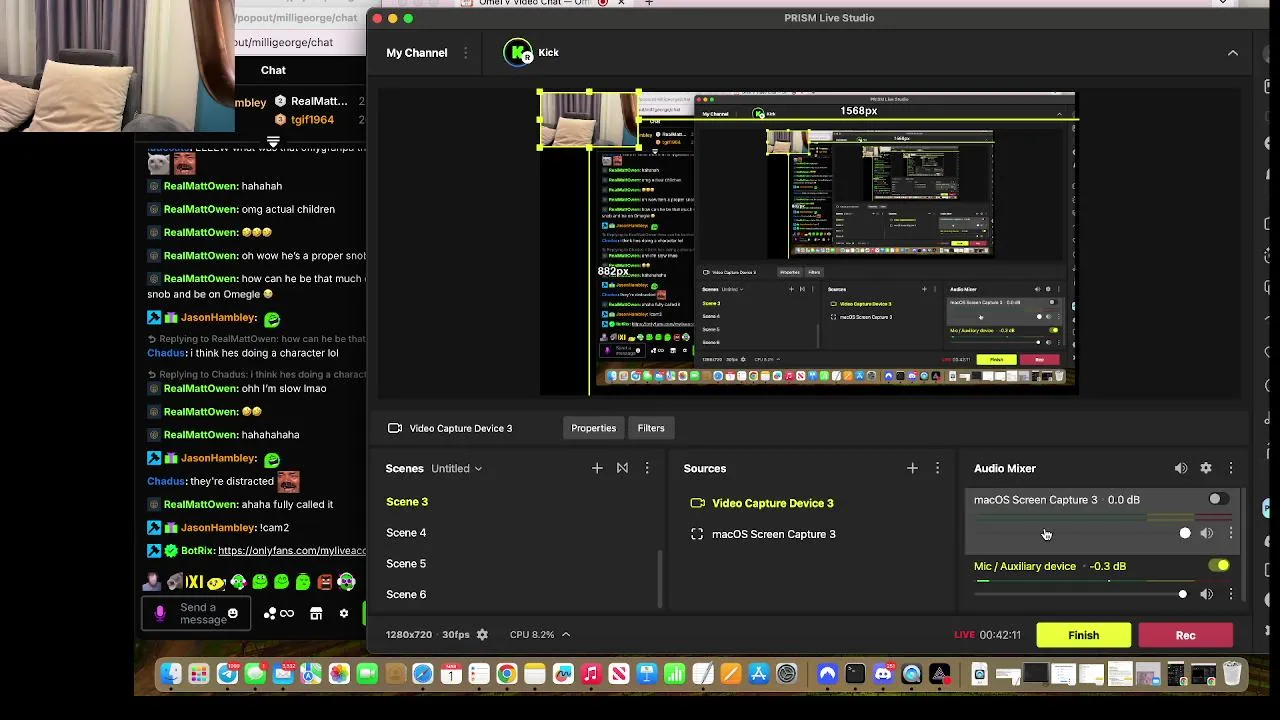Open PRISM Live Studio icon in Dock

click(939, 675)
